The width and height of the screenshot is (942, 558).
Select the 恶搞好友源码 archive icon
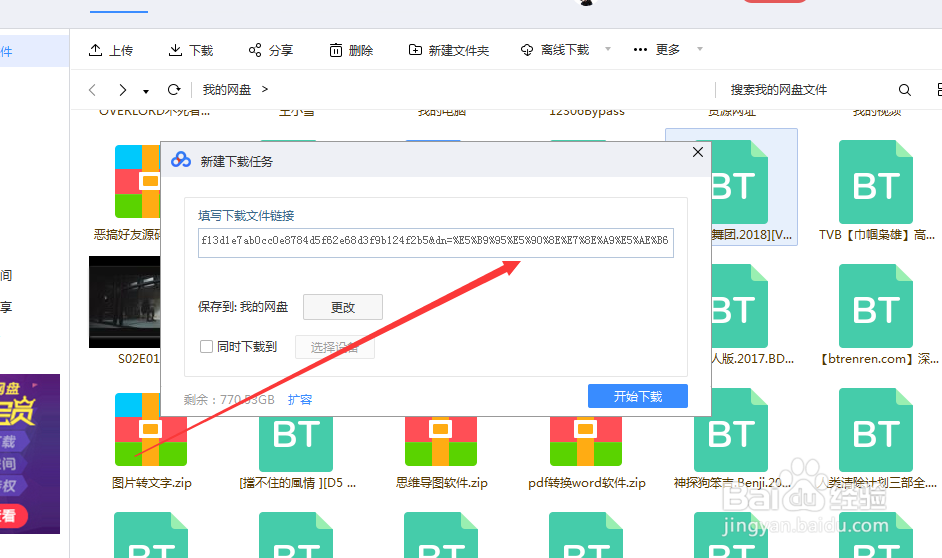[138, 181]
